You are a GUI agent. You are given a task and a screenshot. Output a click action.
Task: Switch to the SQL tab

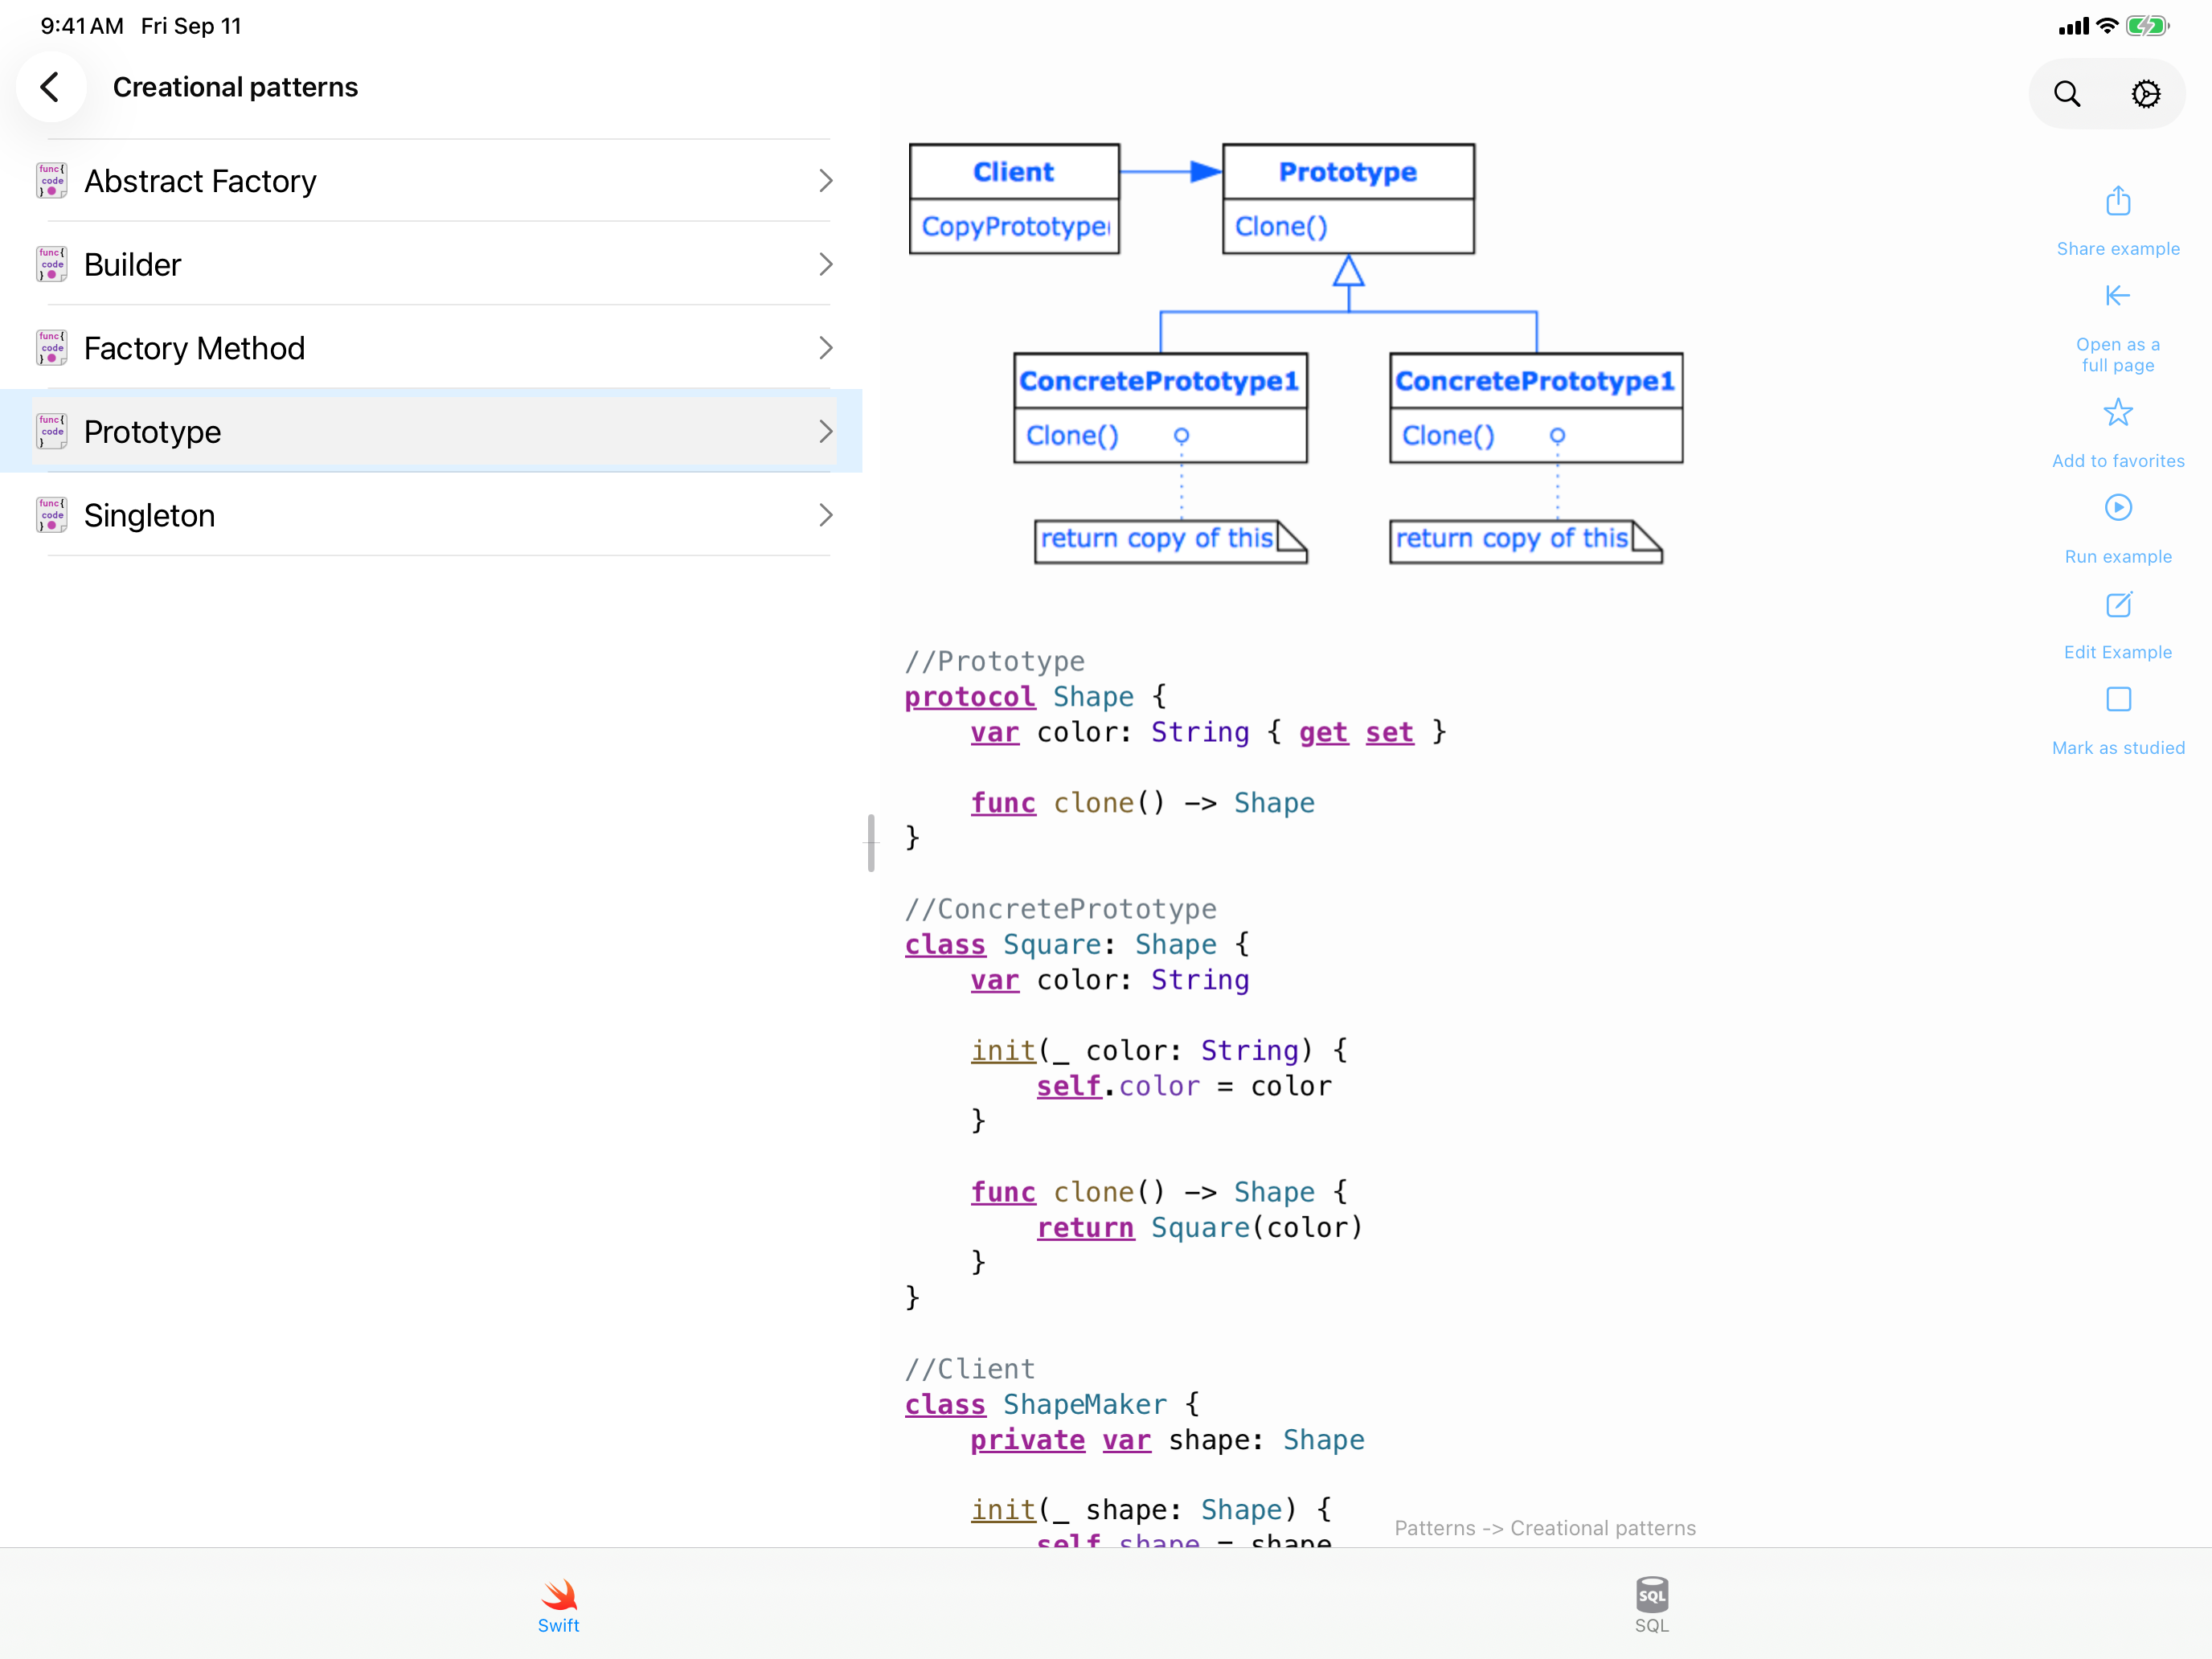pos(1652,1606)
